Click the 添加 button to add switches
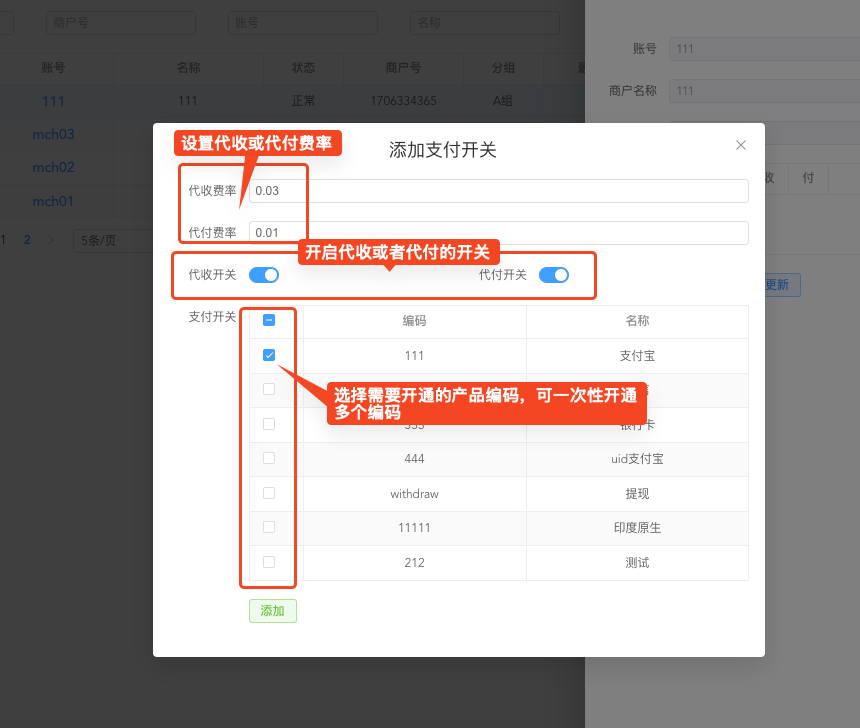This screenshot has width=860, height=728. click(x=272, y=610)
